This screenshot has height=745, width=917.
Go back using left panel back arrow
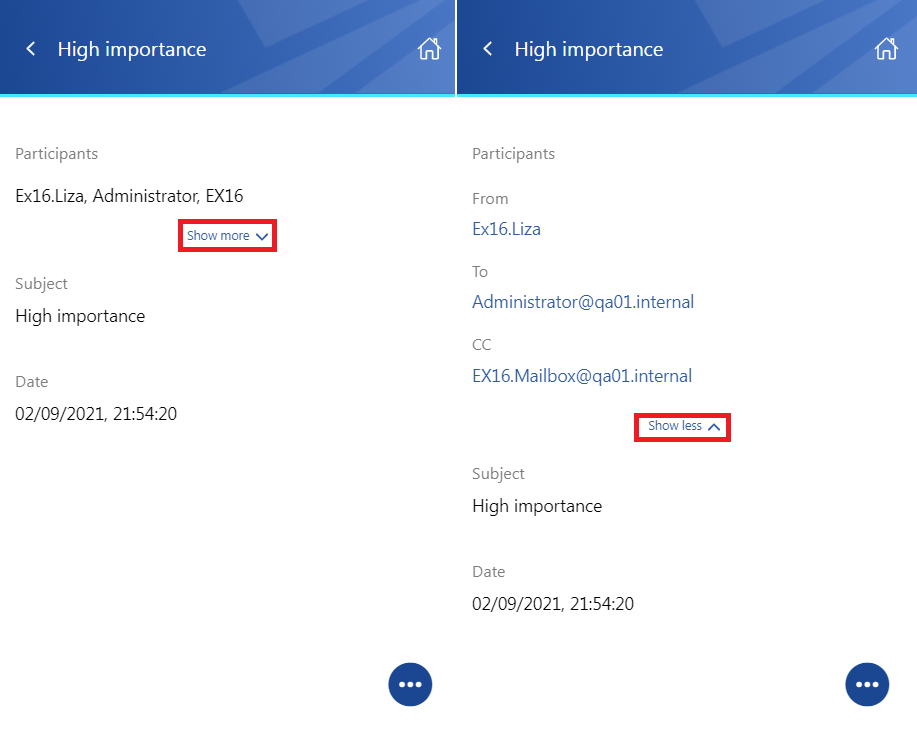point(31,49)
